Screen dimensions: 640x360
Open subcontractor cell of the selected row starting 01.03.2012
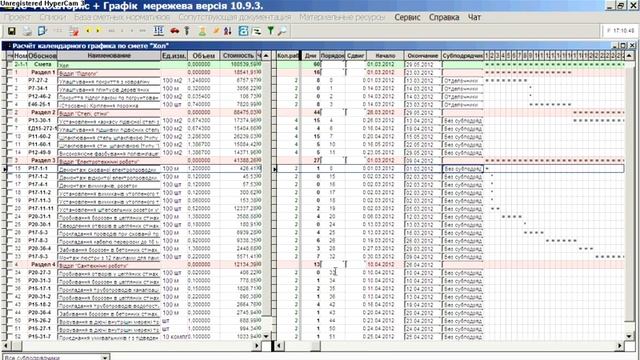[463, 169]
